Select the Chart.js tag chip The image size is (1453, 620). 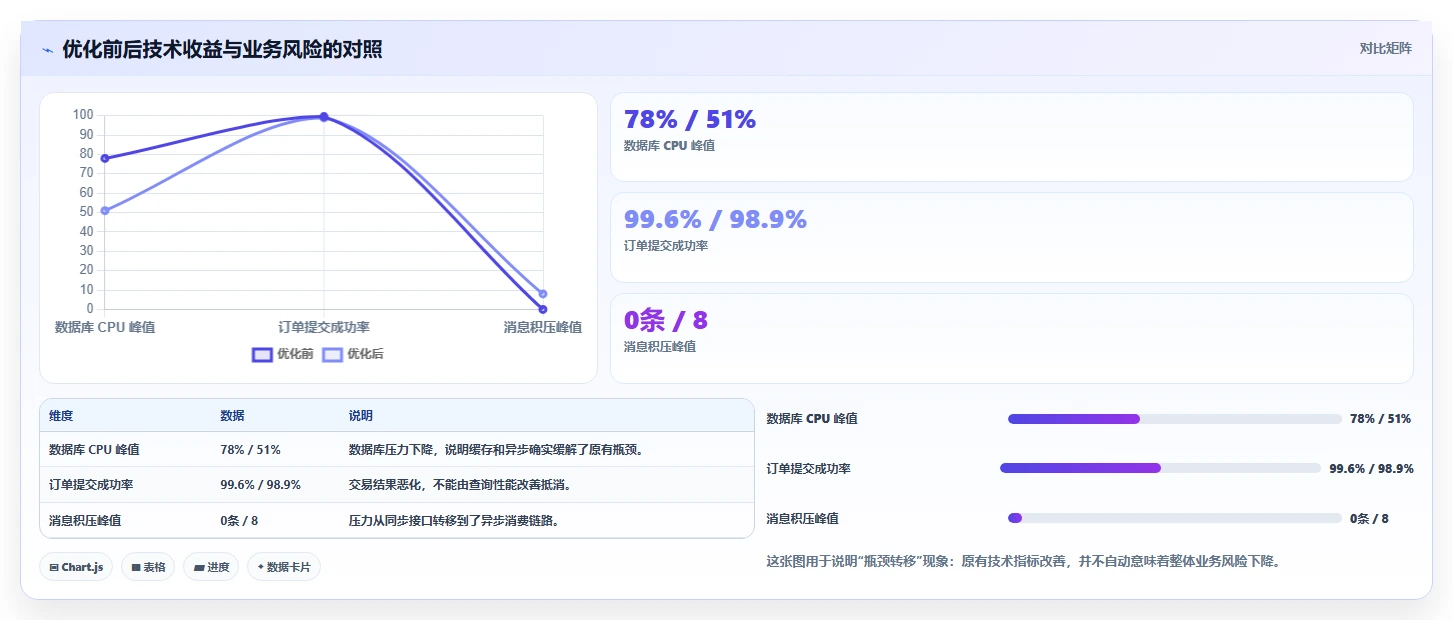[77, 567]
